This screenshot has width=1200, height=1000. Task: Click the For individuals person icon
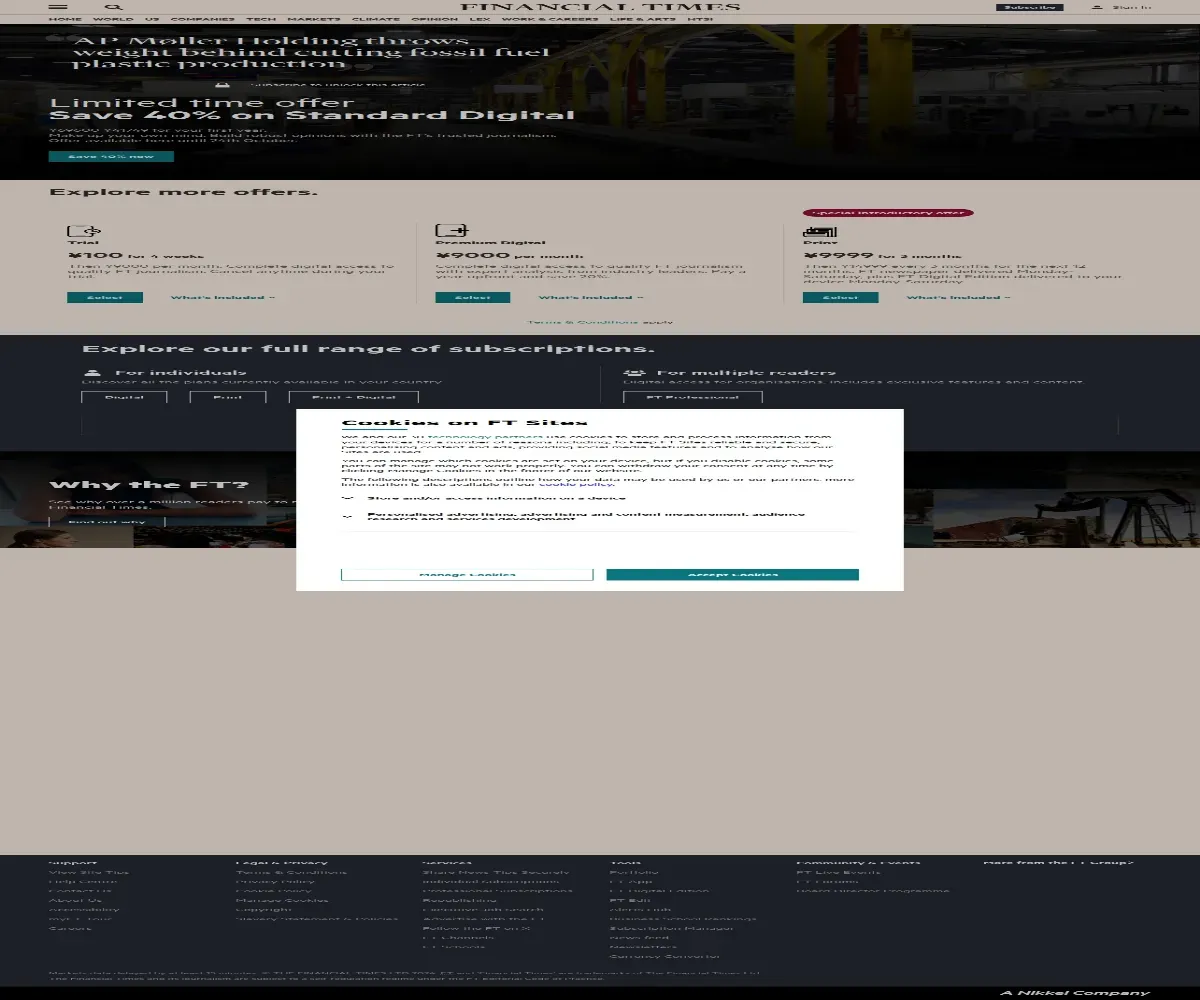93,373
